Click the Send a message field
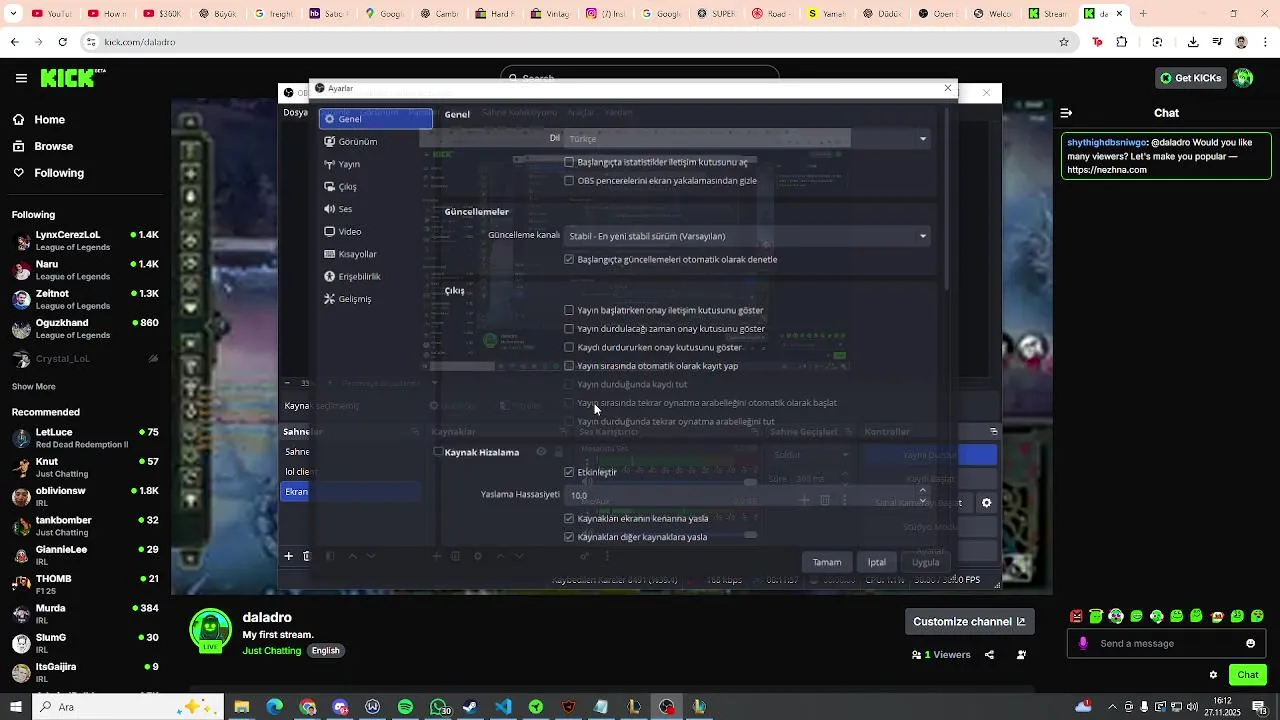This screenshot has height=720, width=1280. click(x=1165, y=643)
